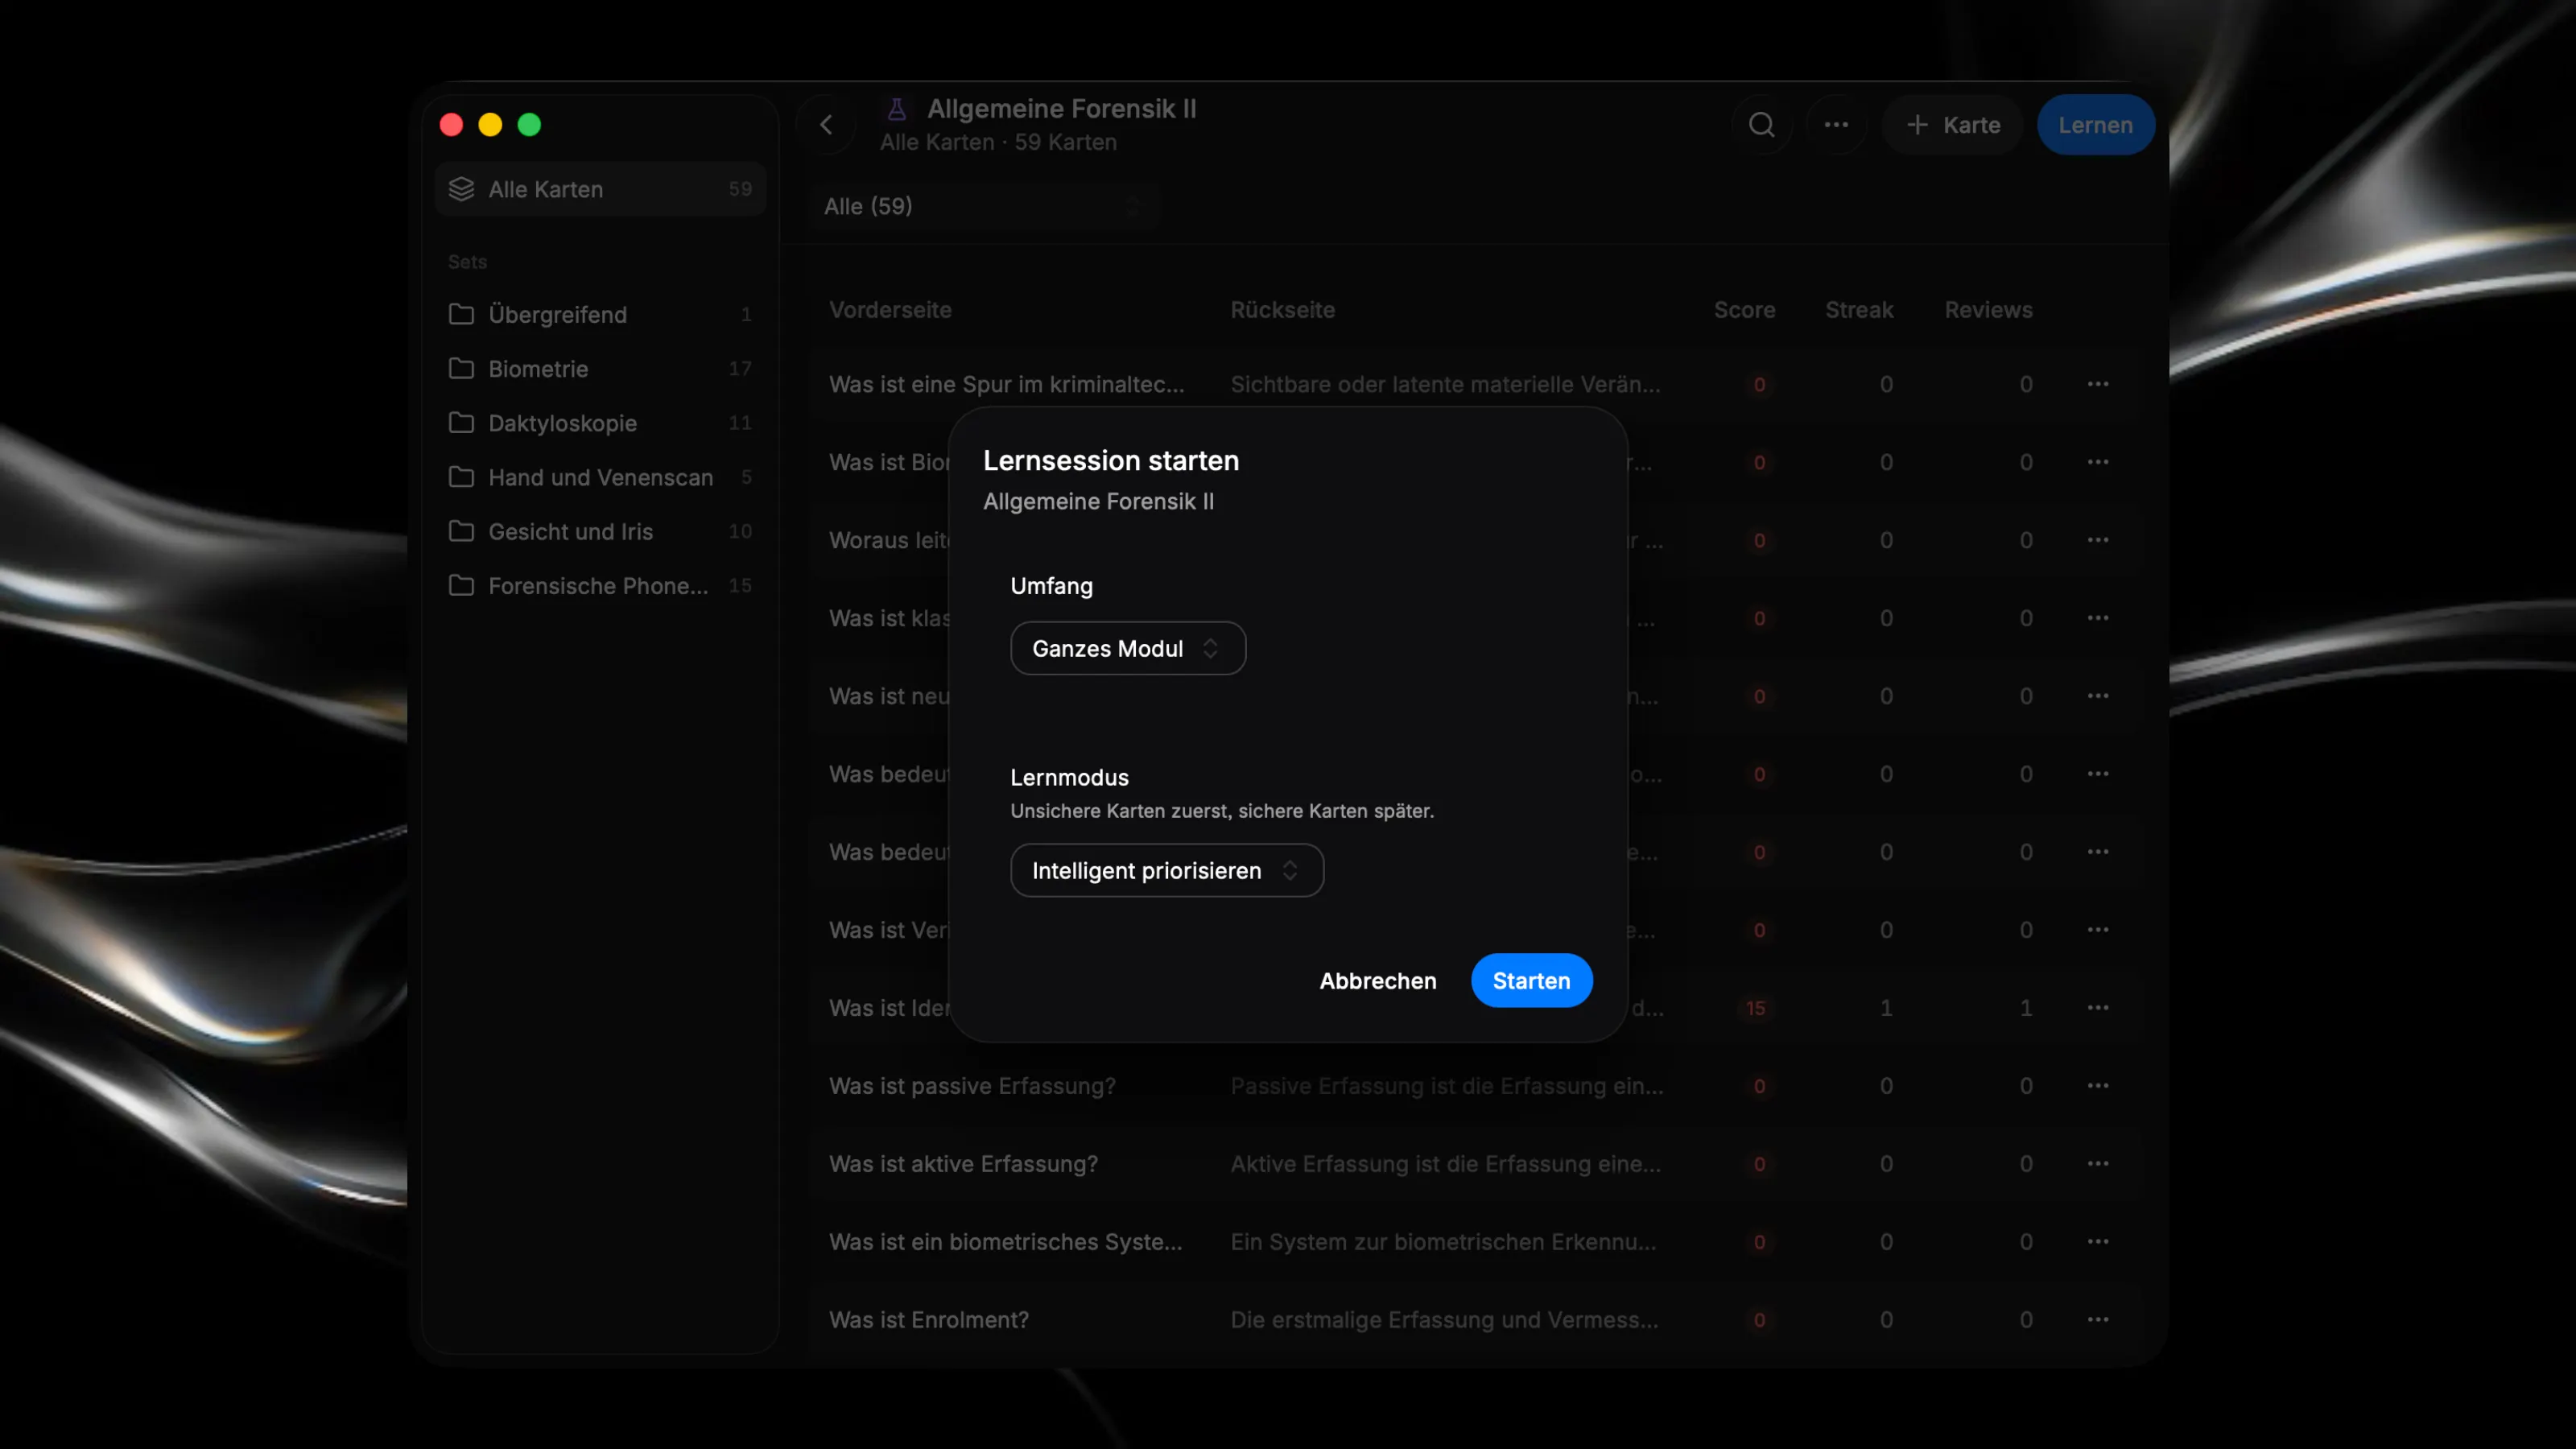Cancel the dialog with Abbrechen
This screenshot has height=1449, width=2576.
pyautogui.click(x=1377, y=980)
